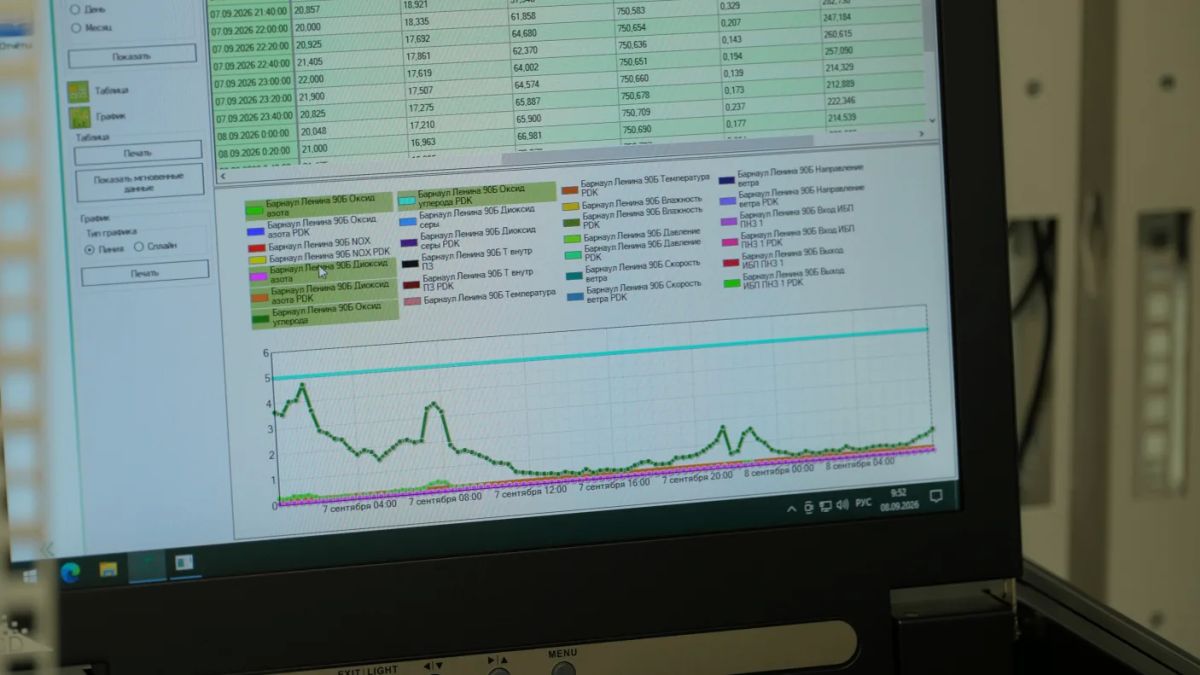Click table cell value 260,615
The height and width of the screenshot is (675, 1200).
[836, 33]
